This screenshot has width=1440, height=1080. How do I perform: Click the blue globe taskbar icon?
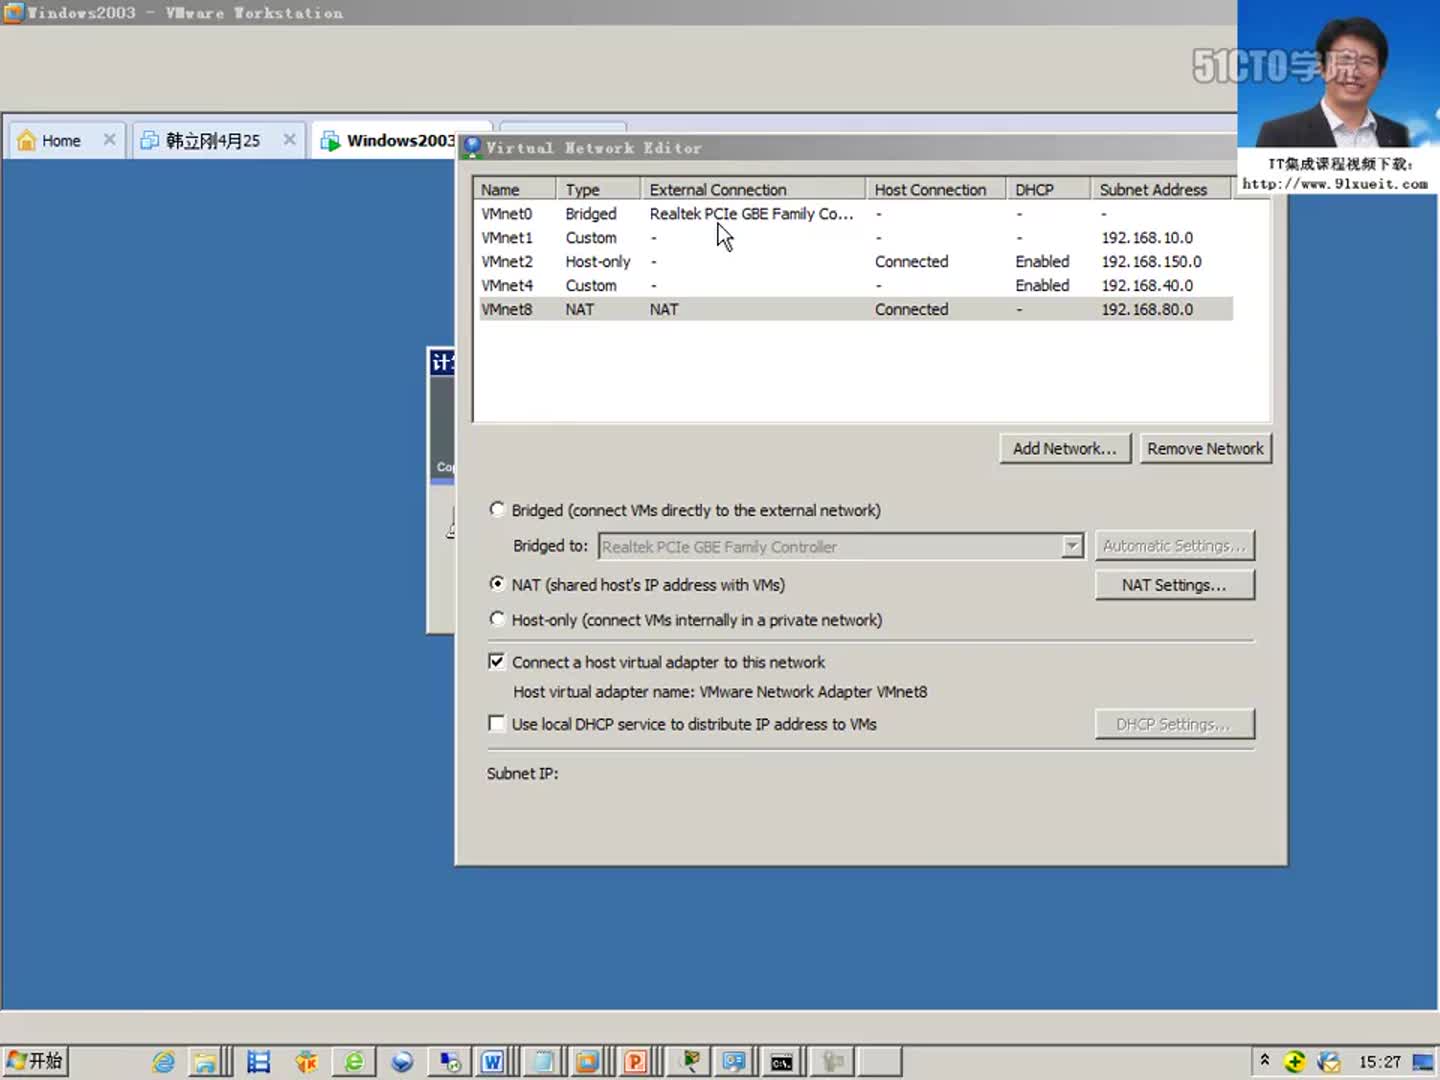click(402, 1062)
